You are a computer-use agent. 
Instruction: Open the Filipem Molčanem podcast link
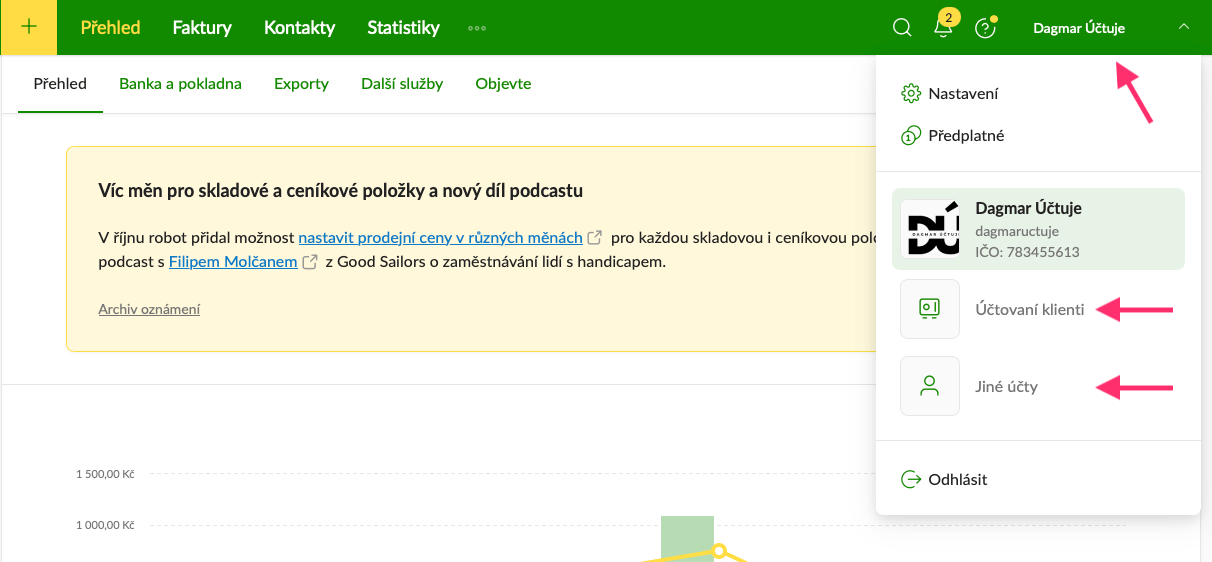point(233,262)
